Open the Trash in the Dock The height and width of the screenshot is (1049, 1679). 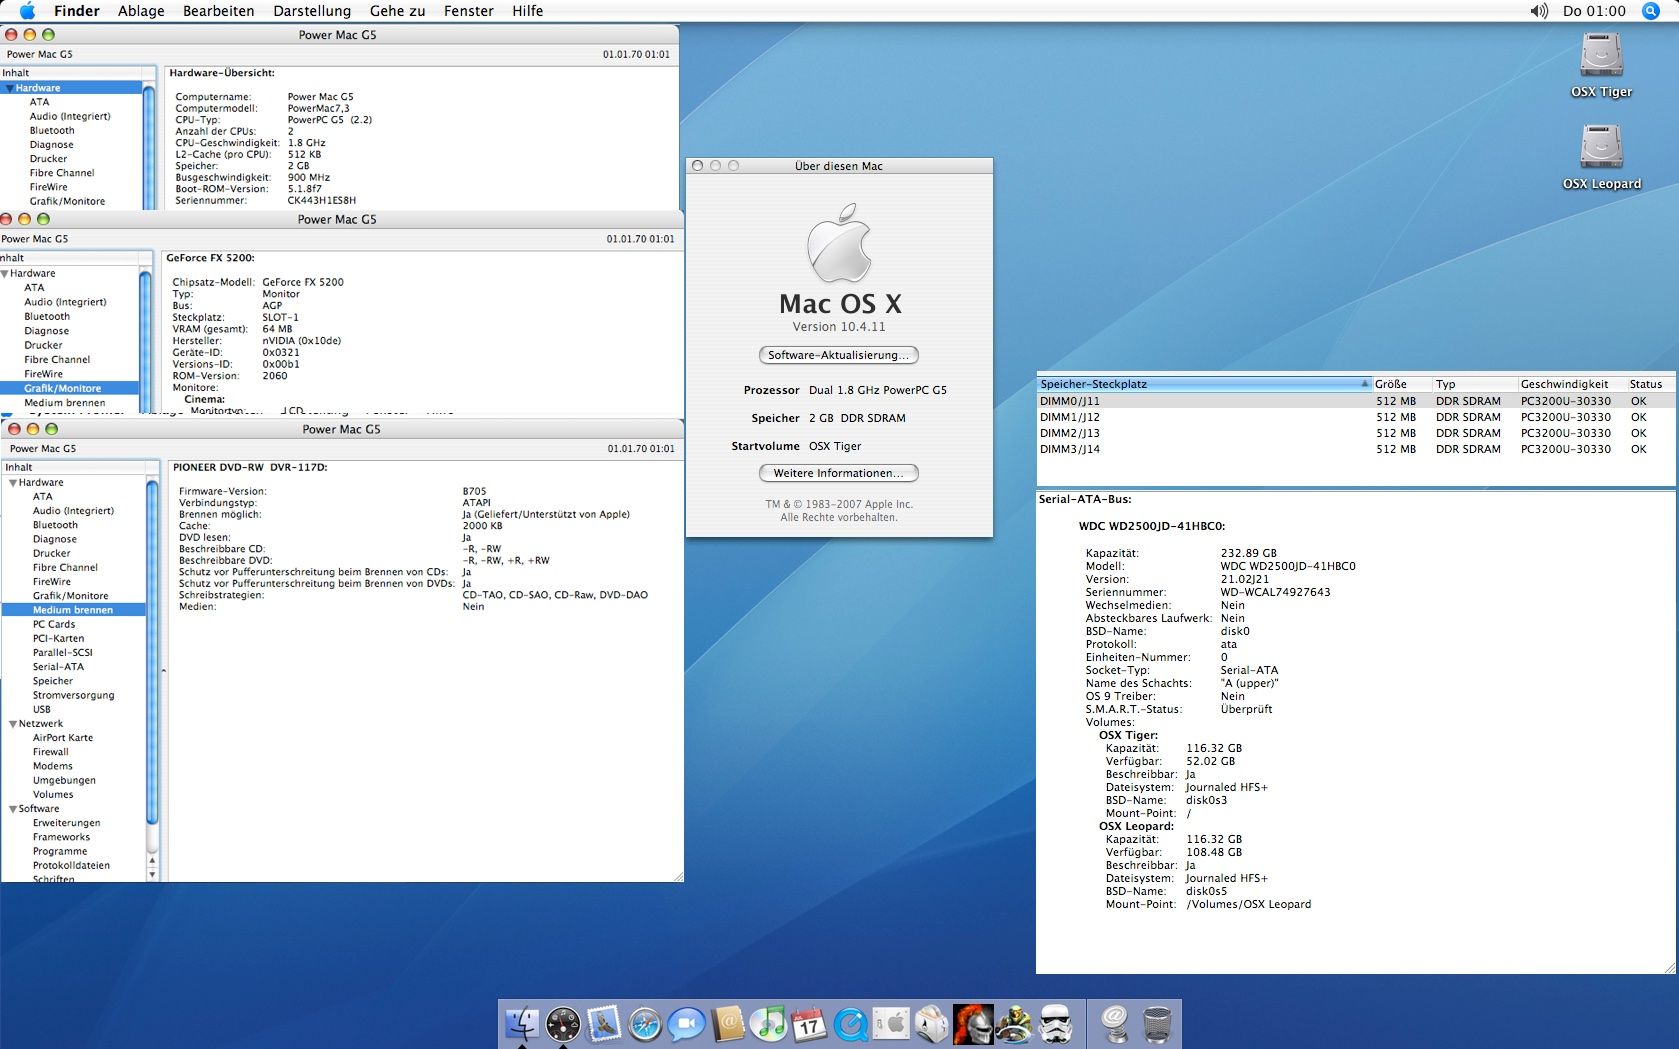[1156, 1023]
